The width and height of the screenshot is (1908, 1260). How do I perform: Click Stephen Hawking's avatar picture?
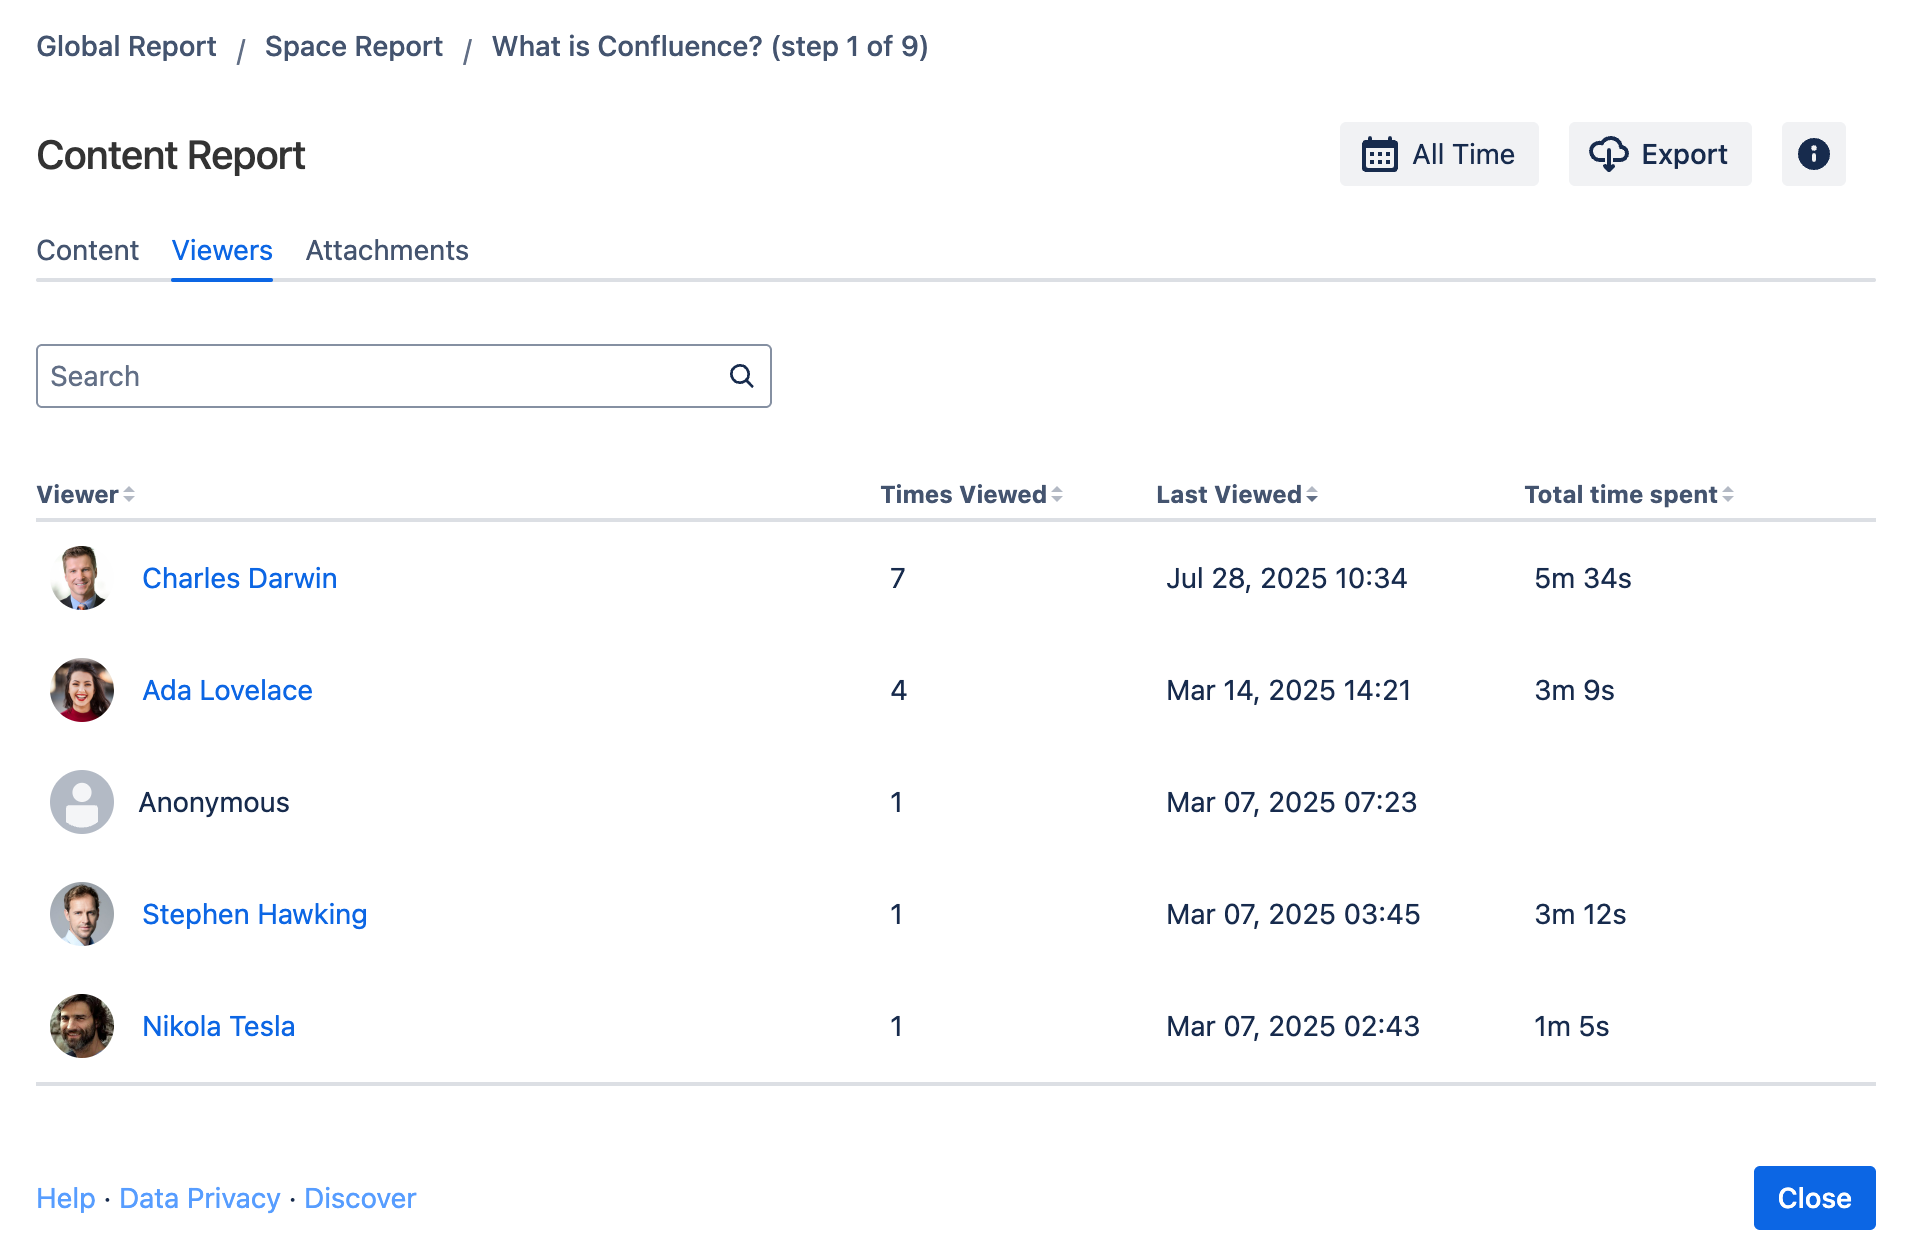point(82,914)
